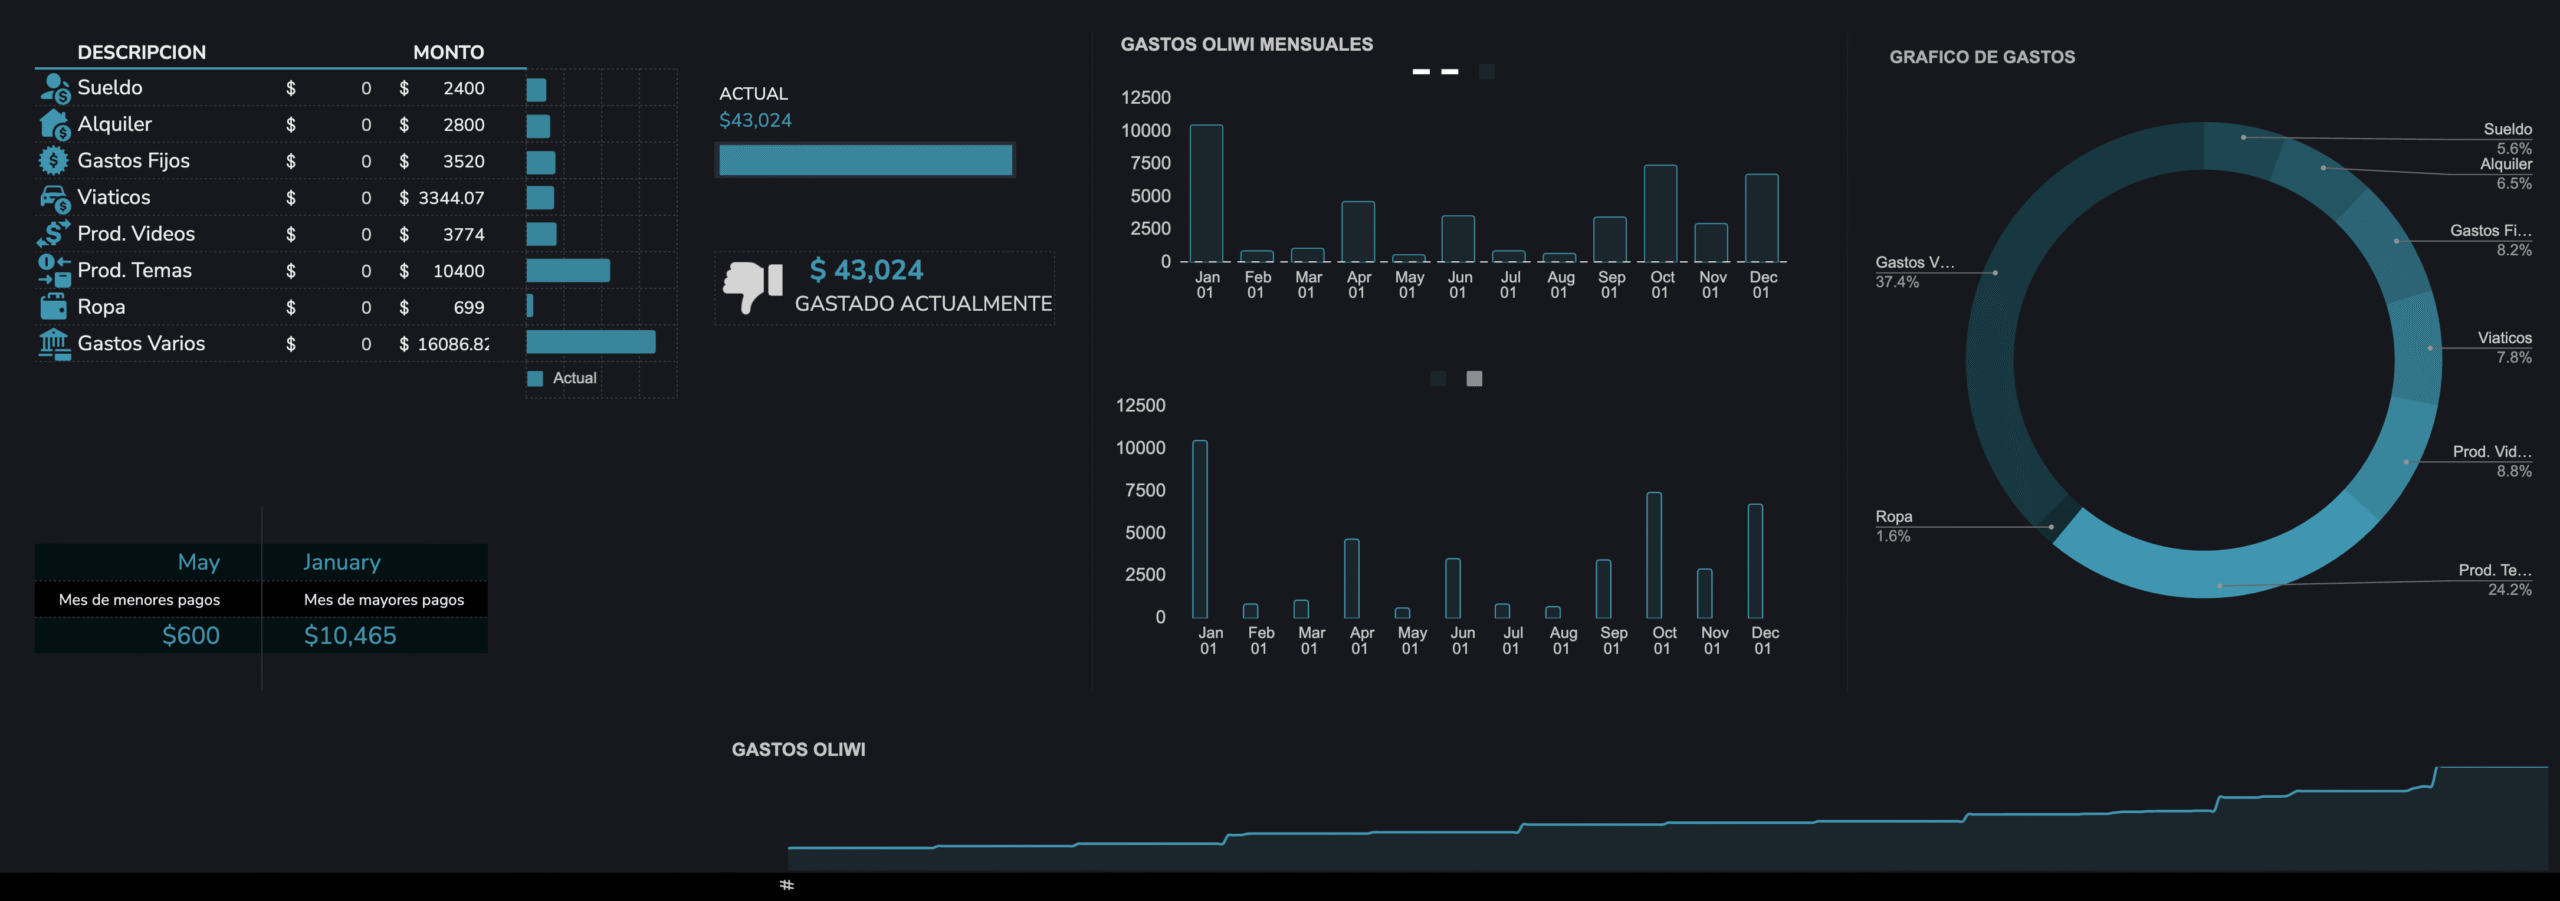
Task: Click the September bar in the lower monthly chart
Action: pyautogui.click(x=1604, y=589)
